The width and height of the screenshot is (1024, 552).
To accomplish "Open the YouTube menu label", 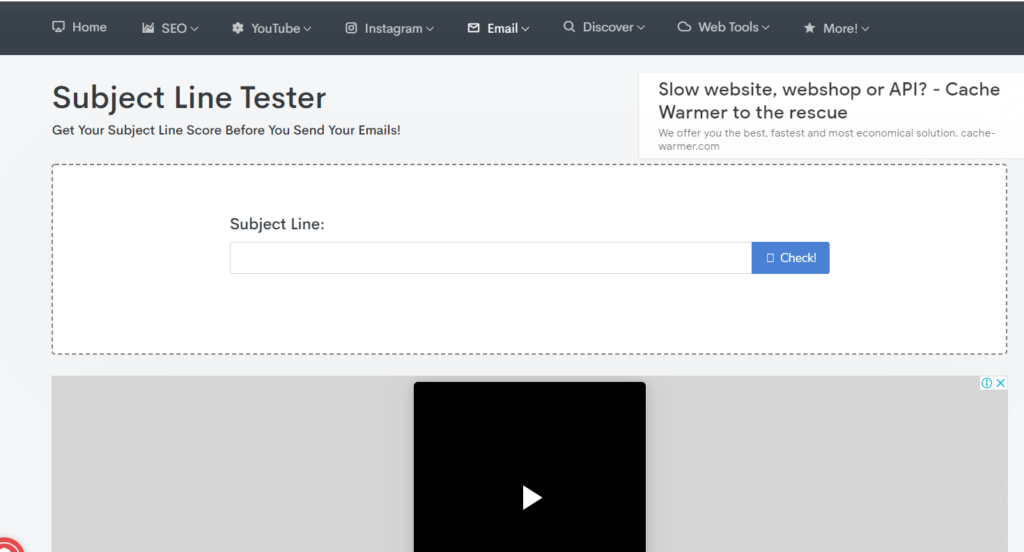I will click(x=276, y=28).
